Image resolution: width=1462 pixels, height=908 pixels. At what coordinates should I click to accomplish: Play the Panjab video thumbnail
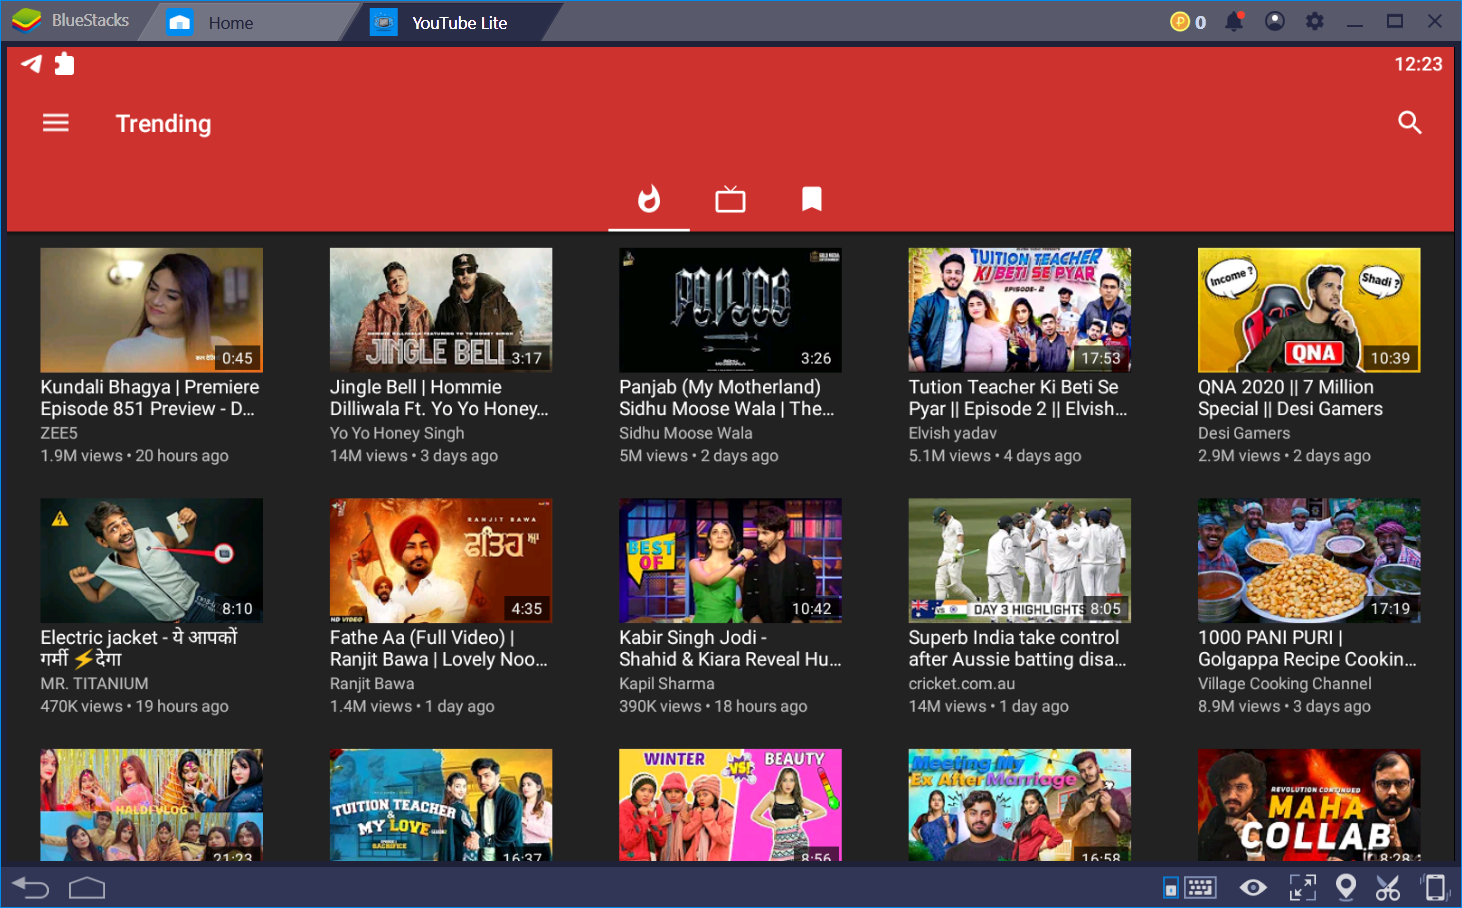point(730,310)
